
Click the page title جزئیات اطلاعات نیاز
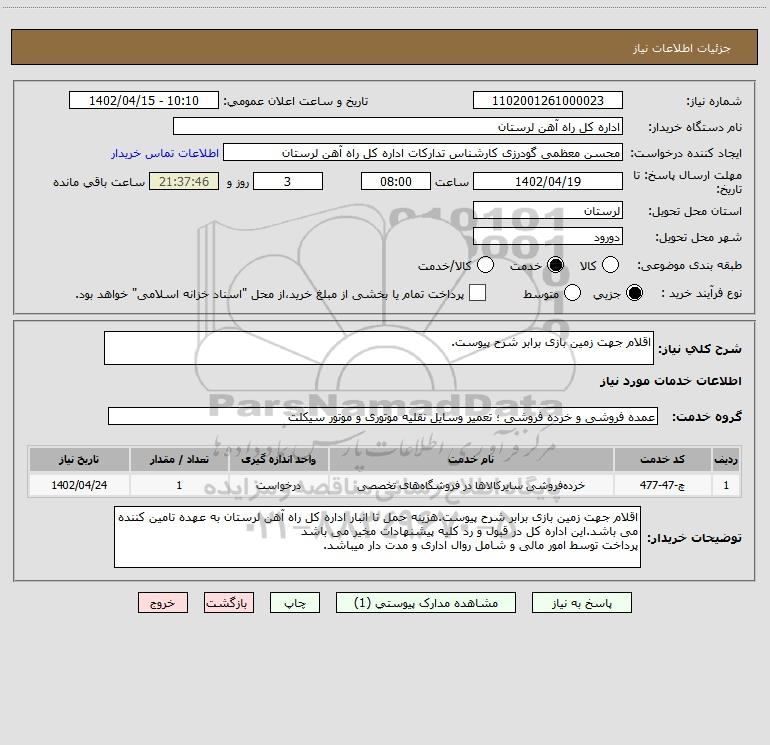(x=682, y=48)
